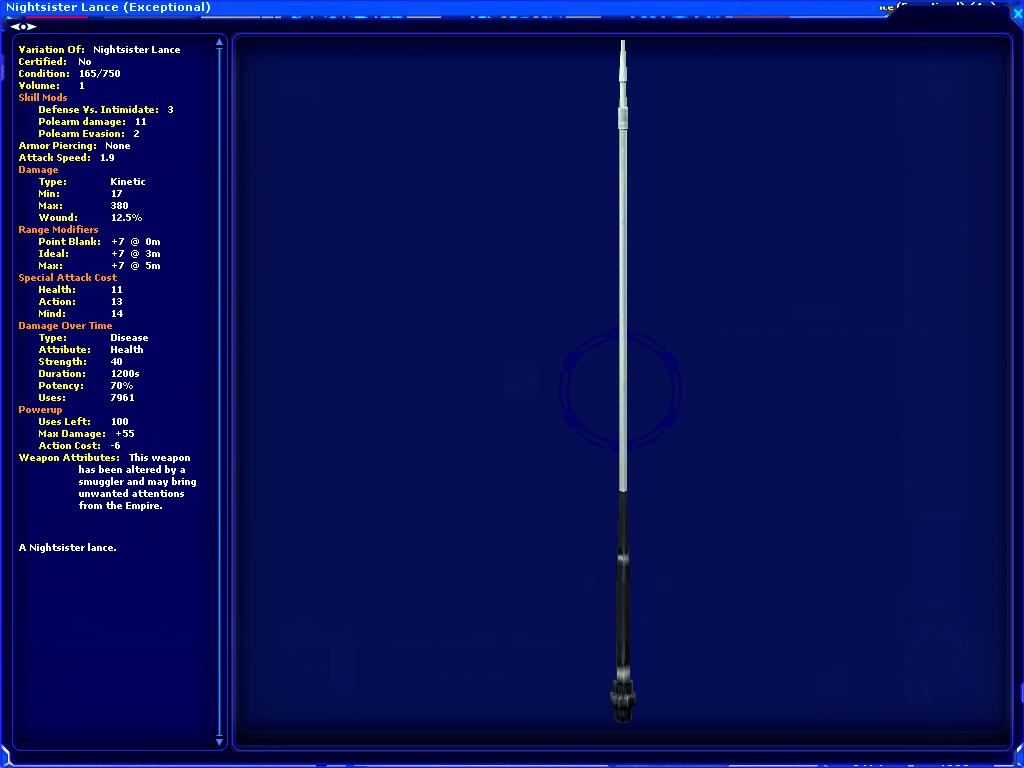Screen dimensions: 1024x768
Task: Click the 'Condition: 165/750' value
Action: (x=99, y=74)
